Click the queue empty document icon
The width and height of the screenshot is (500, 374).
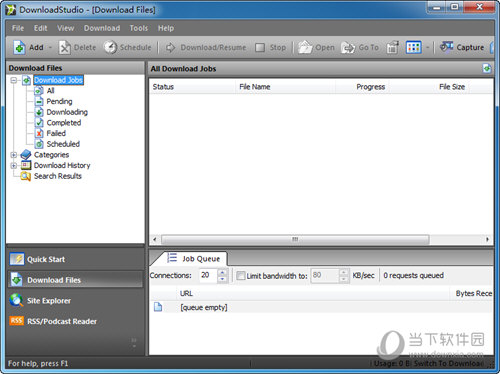[158, 307]
